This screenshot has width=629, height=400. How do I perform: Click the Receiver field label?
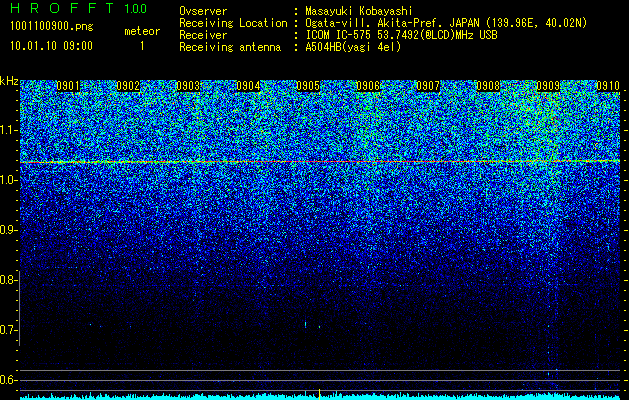tap(203, 35)
